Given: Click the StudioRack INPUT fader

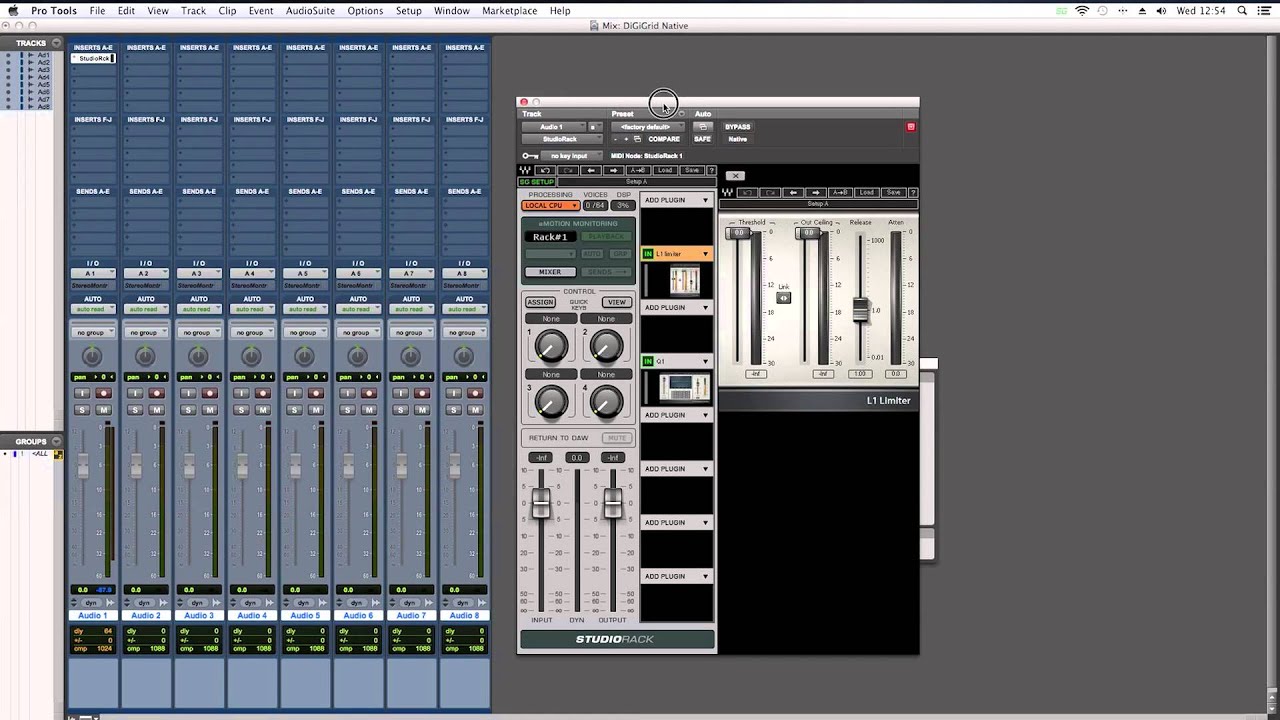Looking at the screenshot, I should tap(541, 503).
